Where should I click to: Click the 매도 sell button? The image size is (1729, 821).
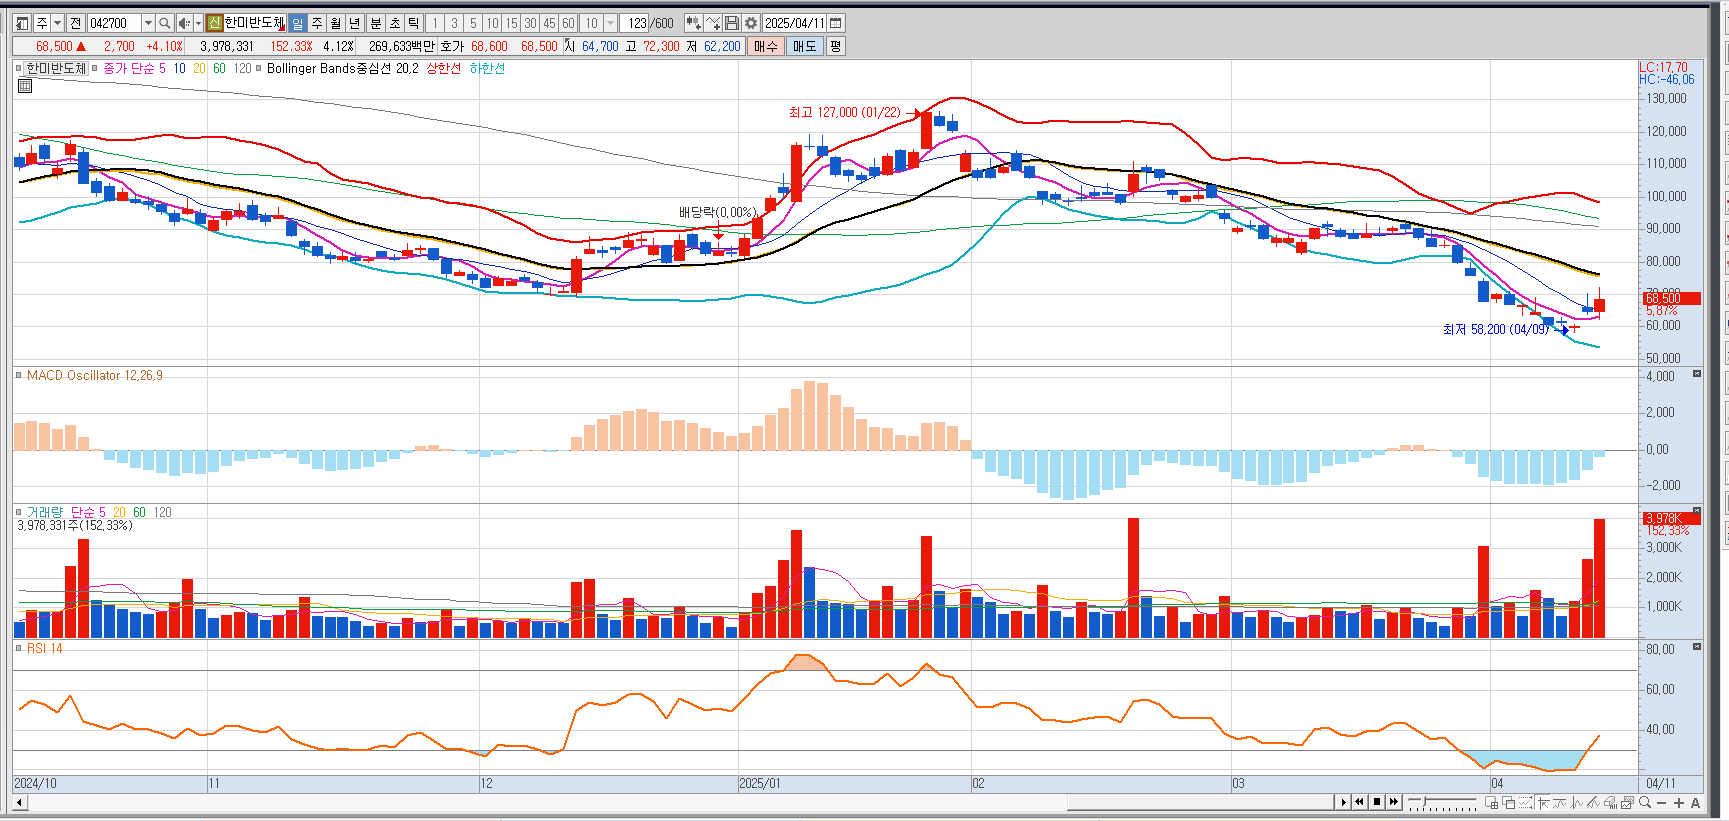[x=805, y=46]
